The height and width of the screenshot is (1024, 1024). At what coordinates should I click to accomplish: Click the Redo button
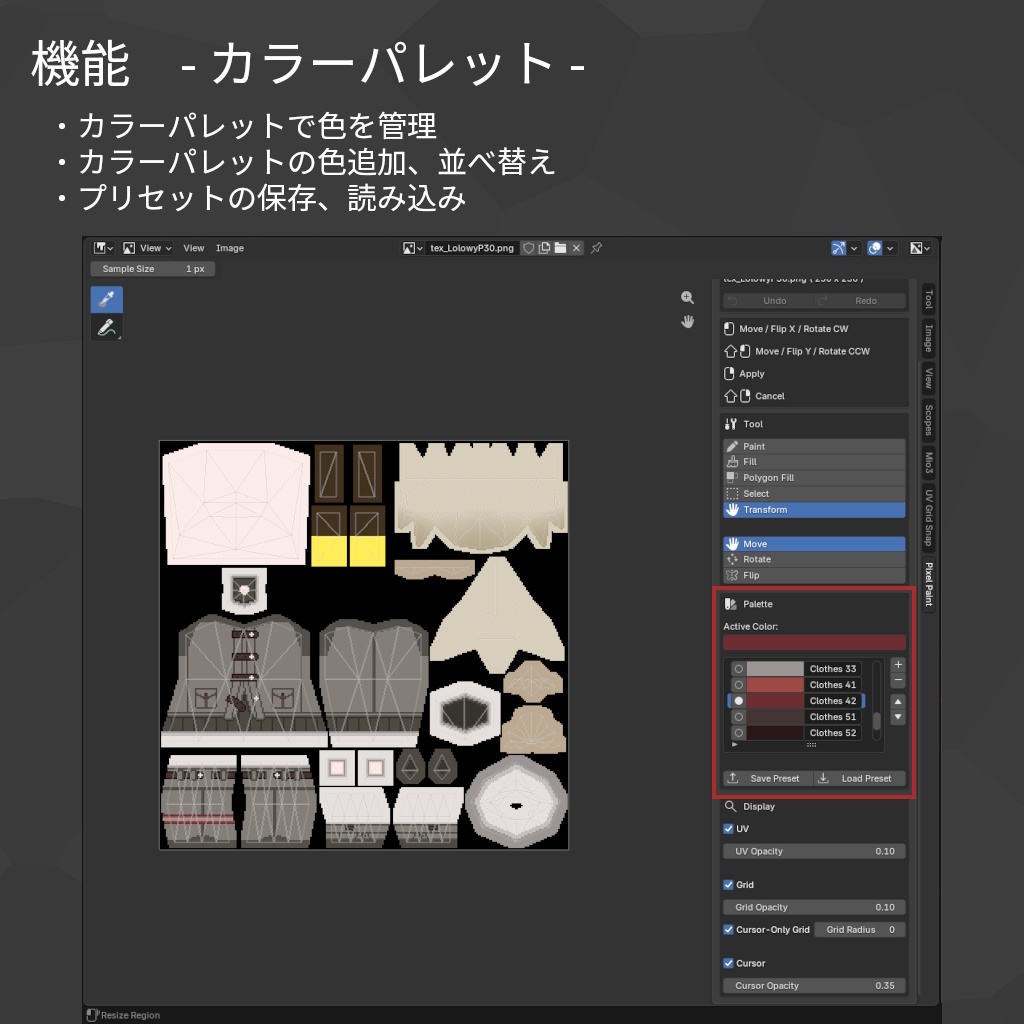coord(860,301)
